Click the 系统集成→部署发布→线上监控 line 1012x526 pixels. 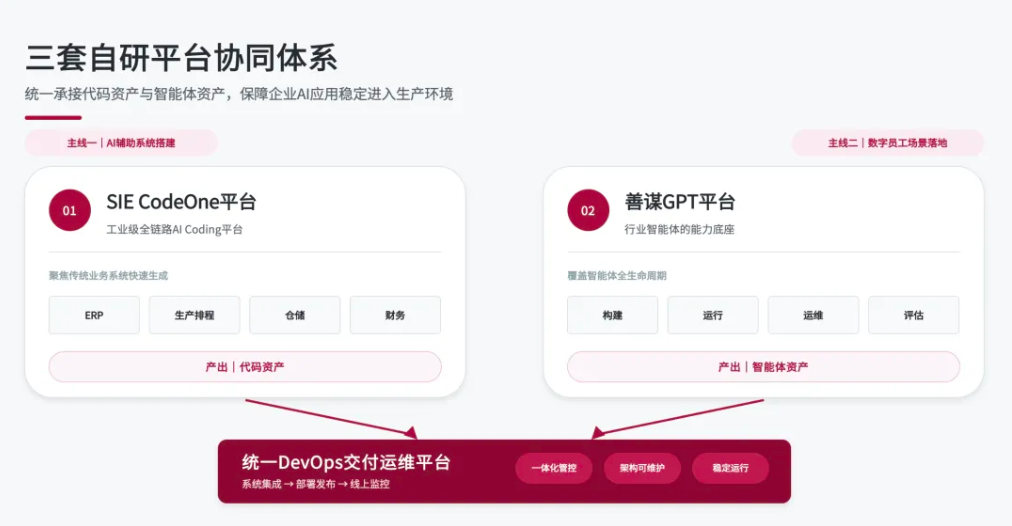(x=316, y=484)
